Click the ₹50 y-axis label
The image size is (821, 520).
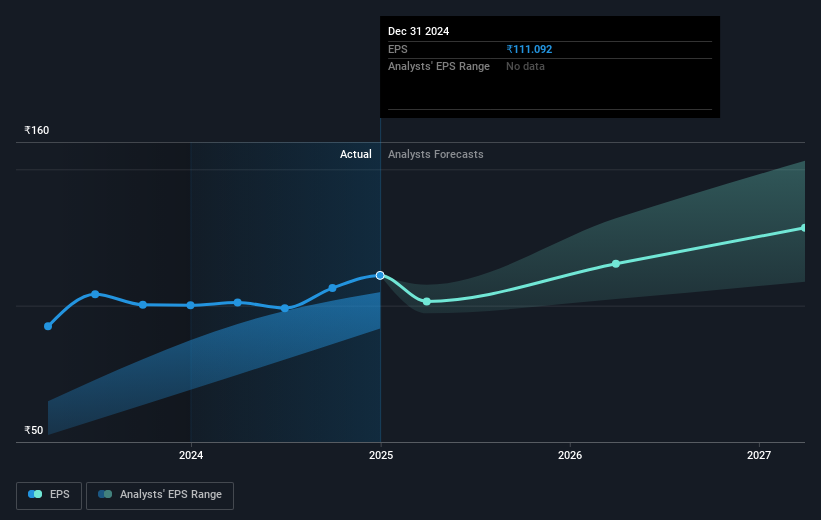pos(34,430)
